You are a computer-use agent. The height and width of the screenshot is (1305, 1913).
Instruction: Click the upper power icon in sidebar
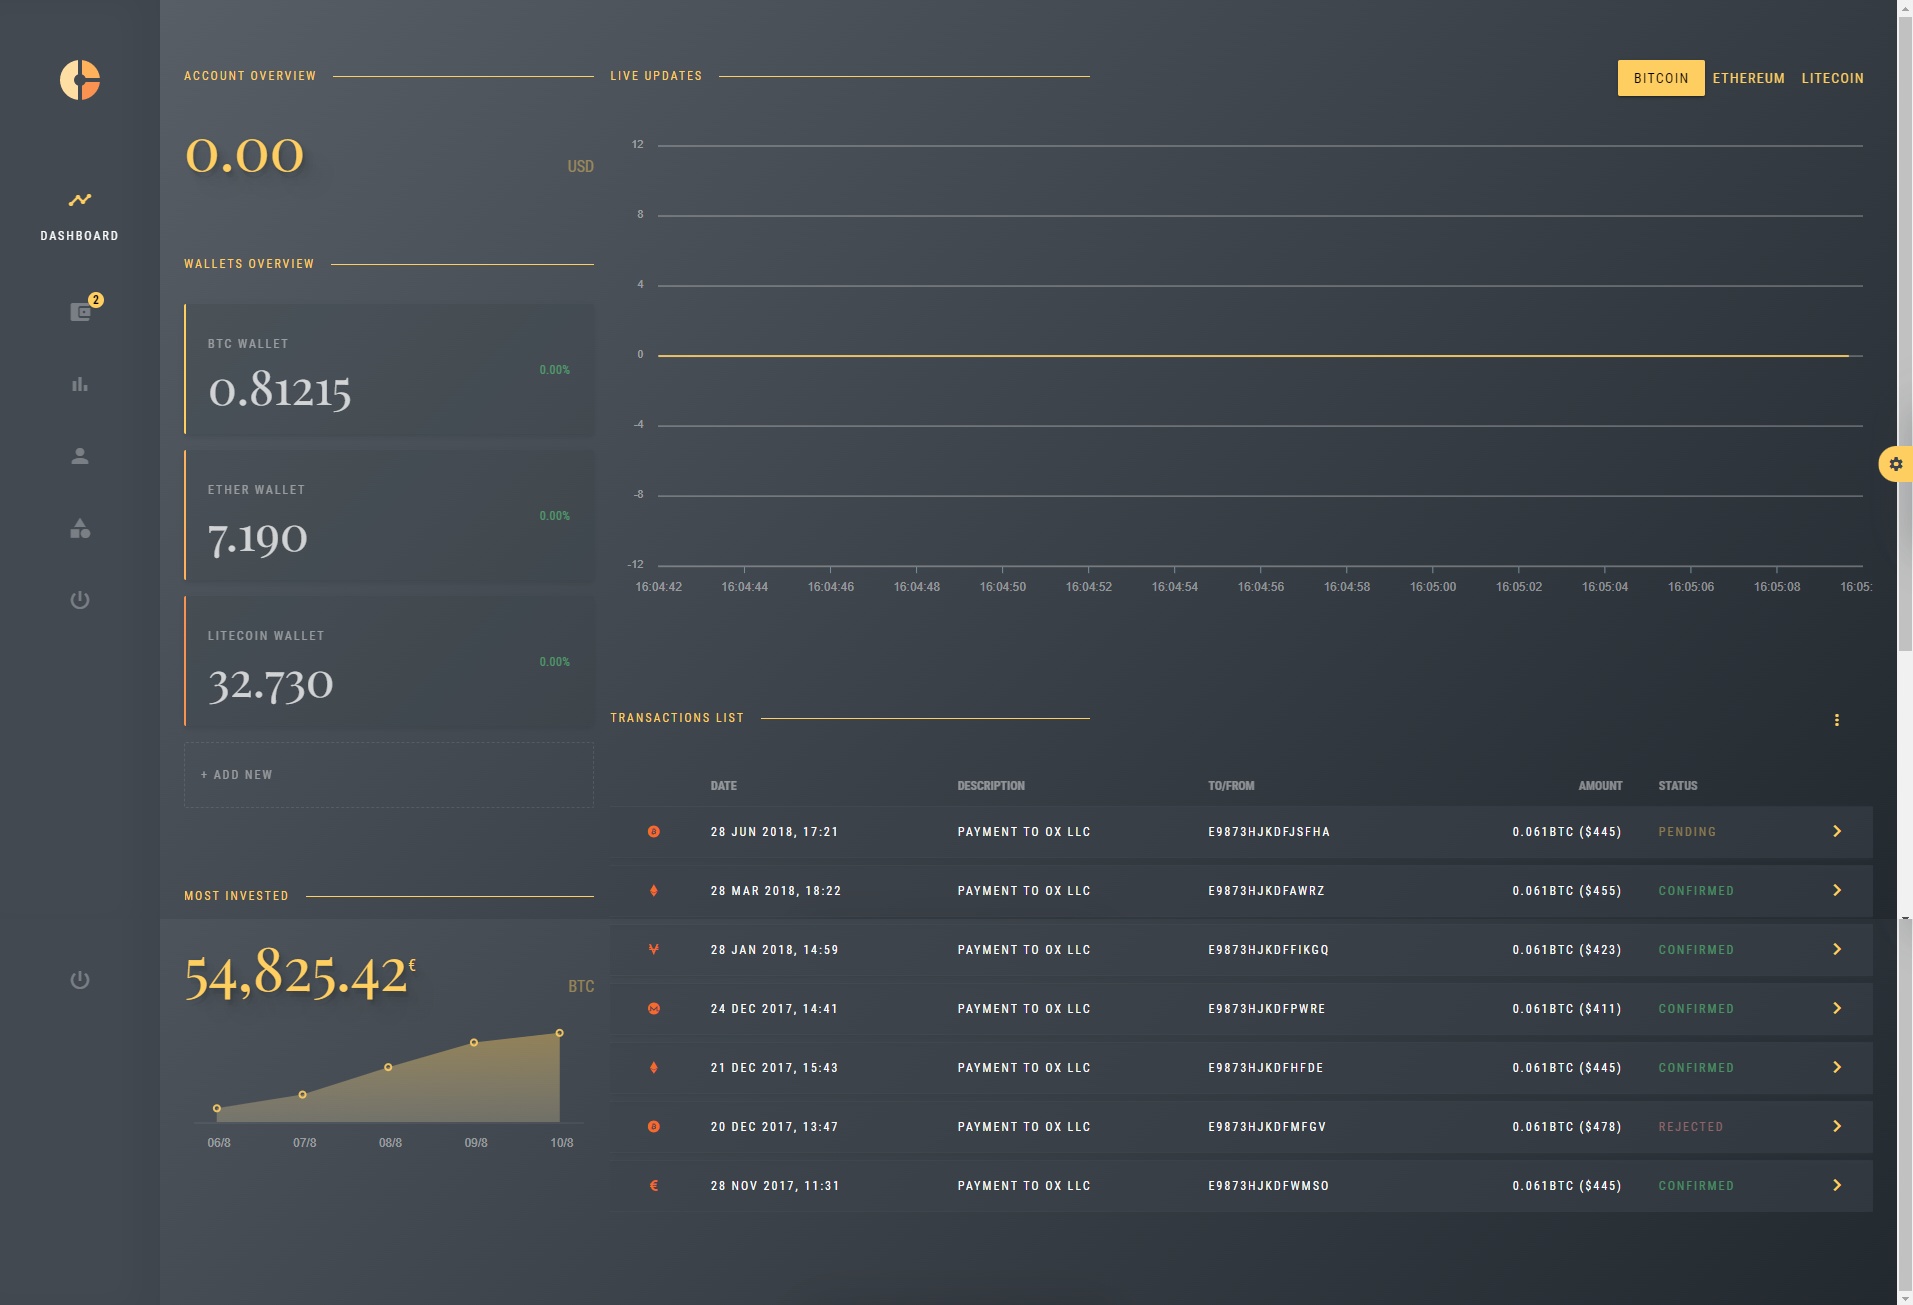(80, 600)
